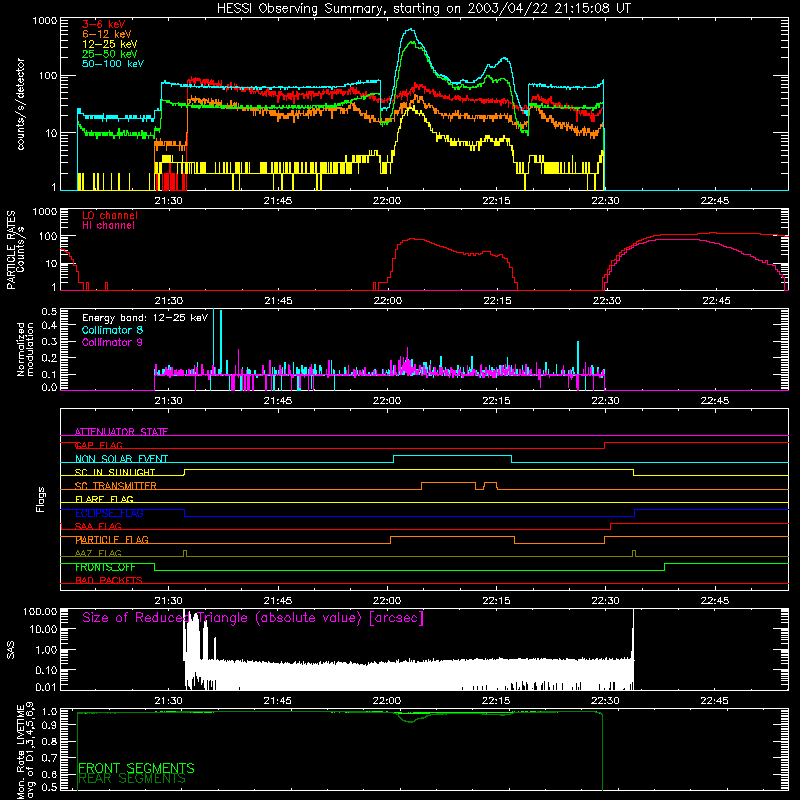Click the SC TRANSMITTER raised step near 22:08

tap(448, 482)
